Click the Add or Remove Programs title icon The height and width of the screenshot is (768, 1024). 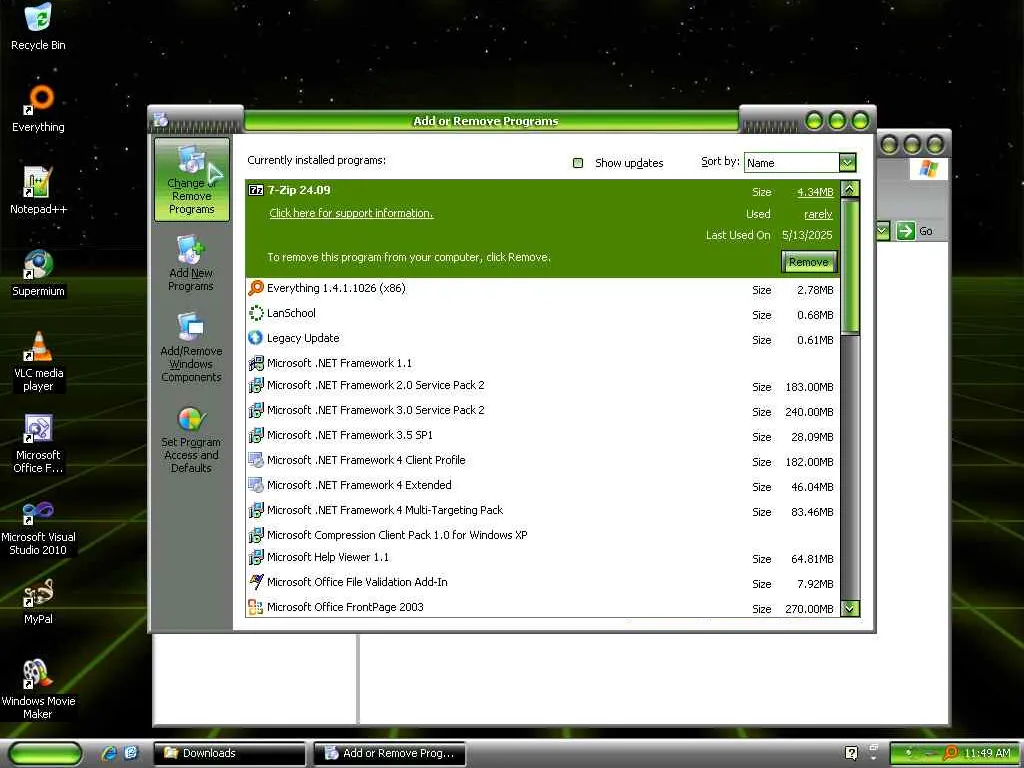[161, 120]
